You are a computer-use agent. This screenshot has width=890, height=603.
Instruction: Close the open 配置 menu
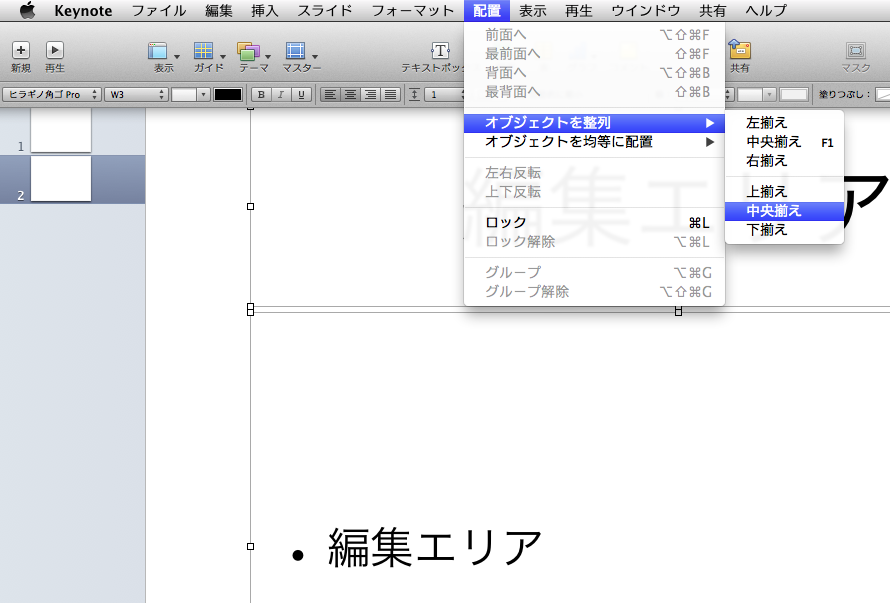click(486, 10)
